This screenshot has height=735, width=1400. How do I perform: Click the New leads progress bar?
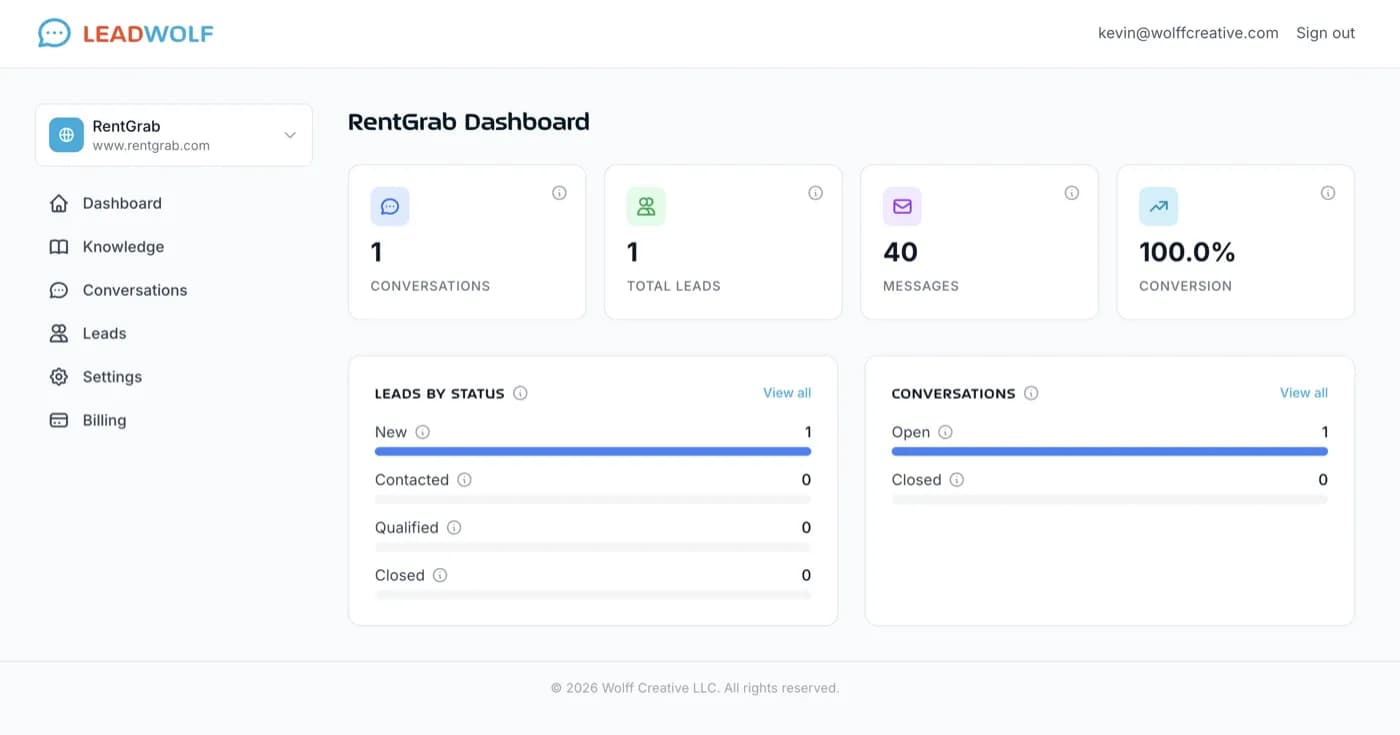tap(593, 452)
